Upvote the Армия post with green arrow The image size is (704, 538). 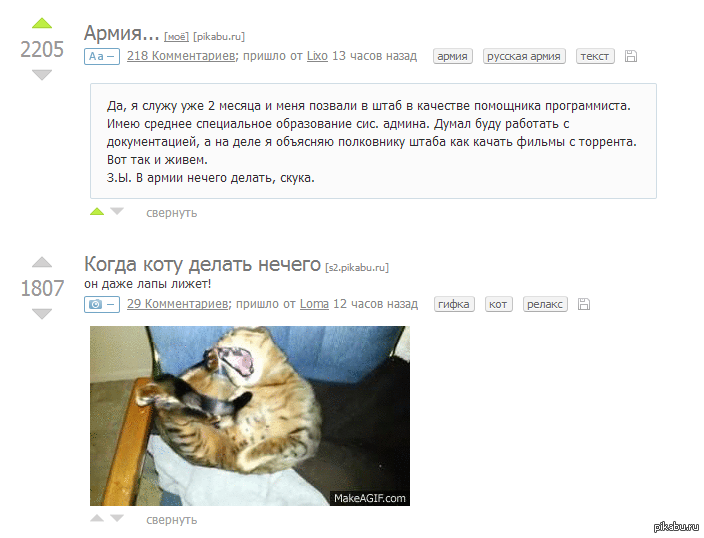click(42, 23)
